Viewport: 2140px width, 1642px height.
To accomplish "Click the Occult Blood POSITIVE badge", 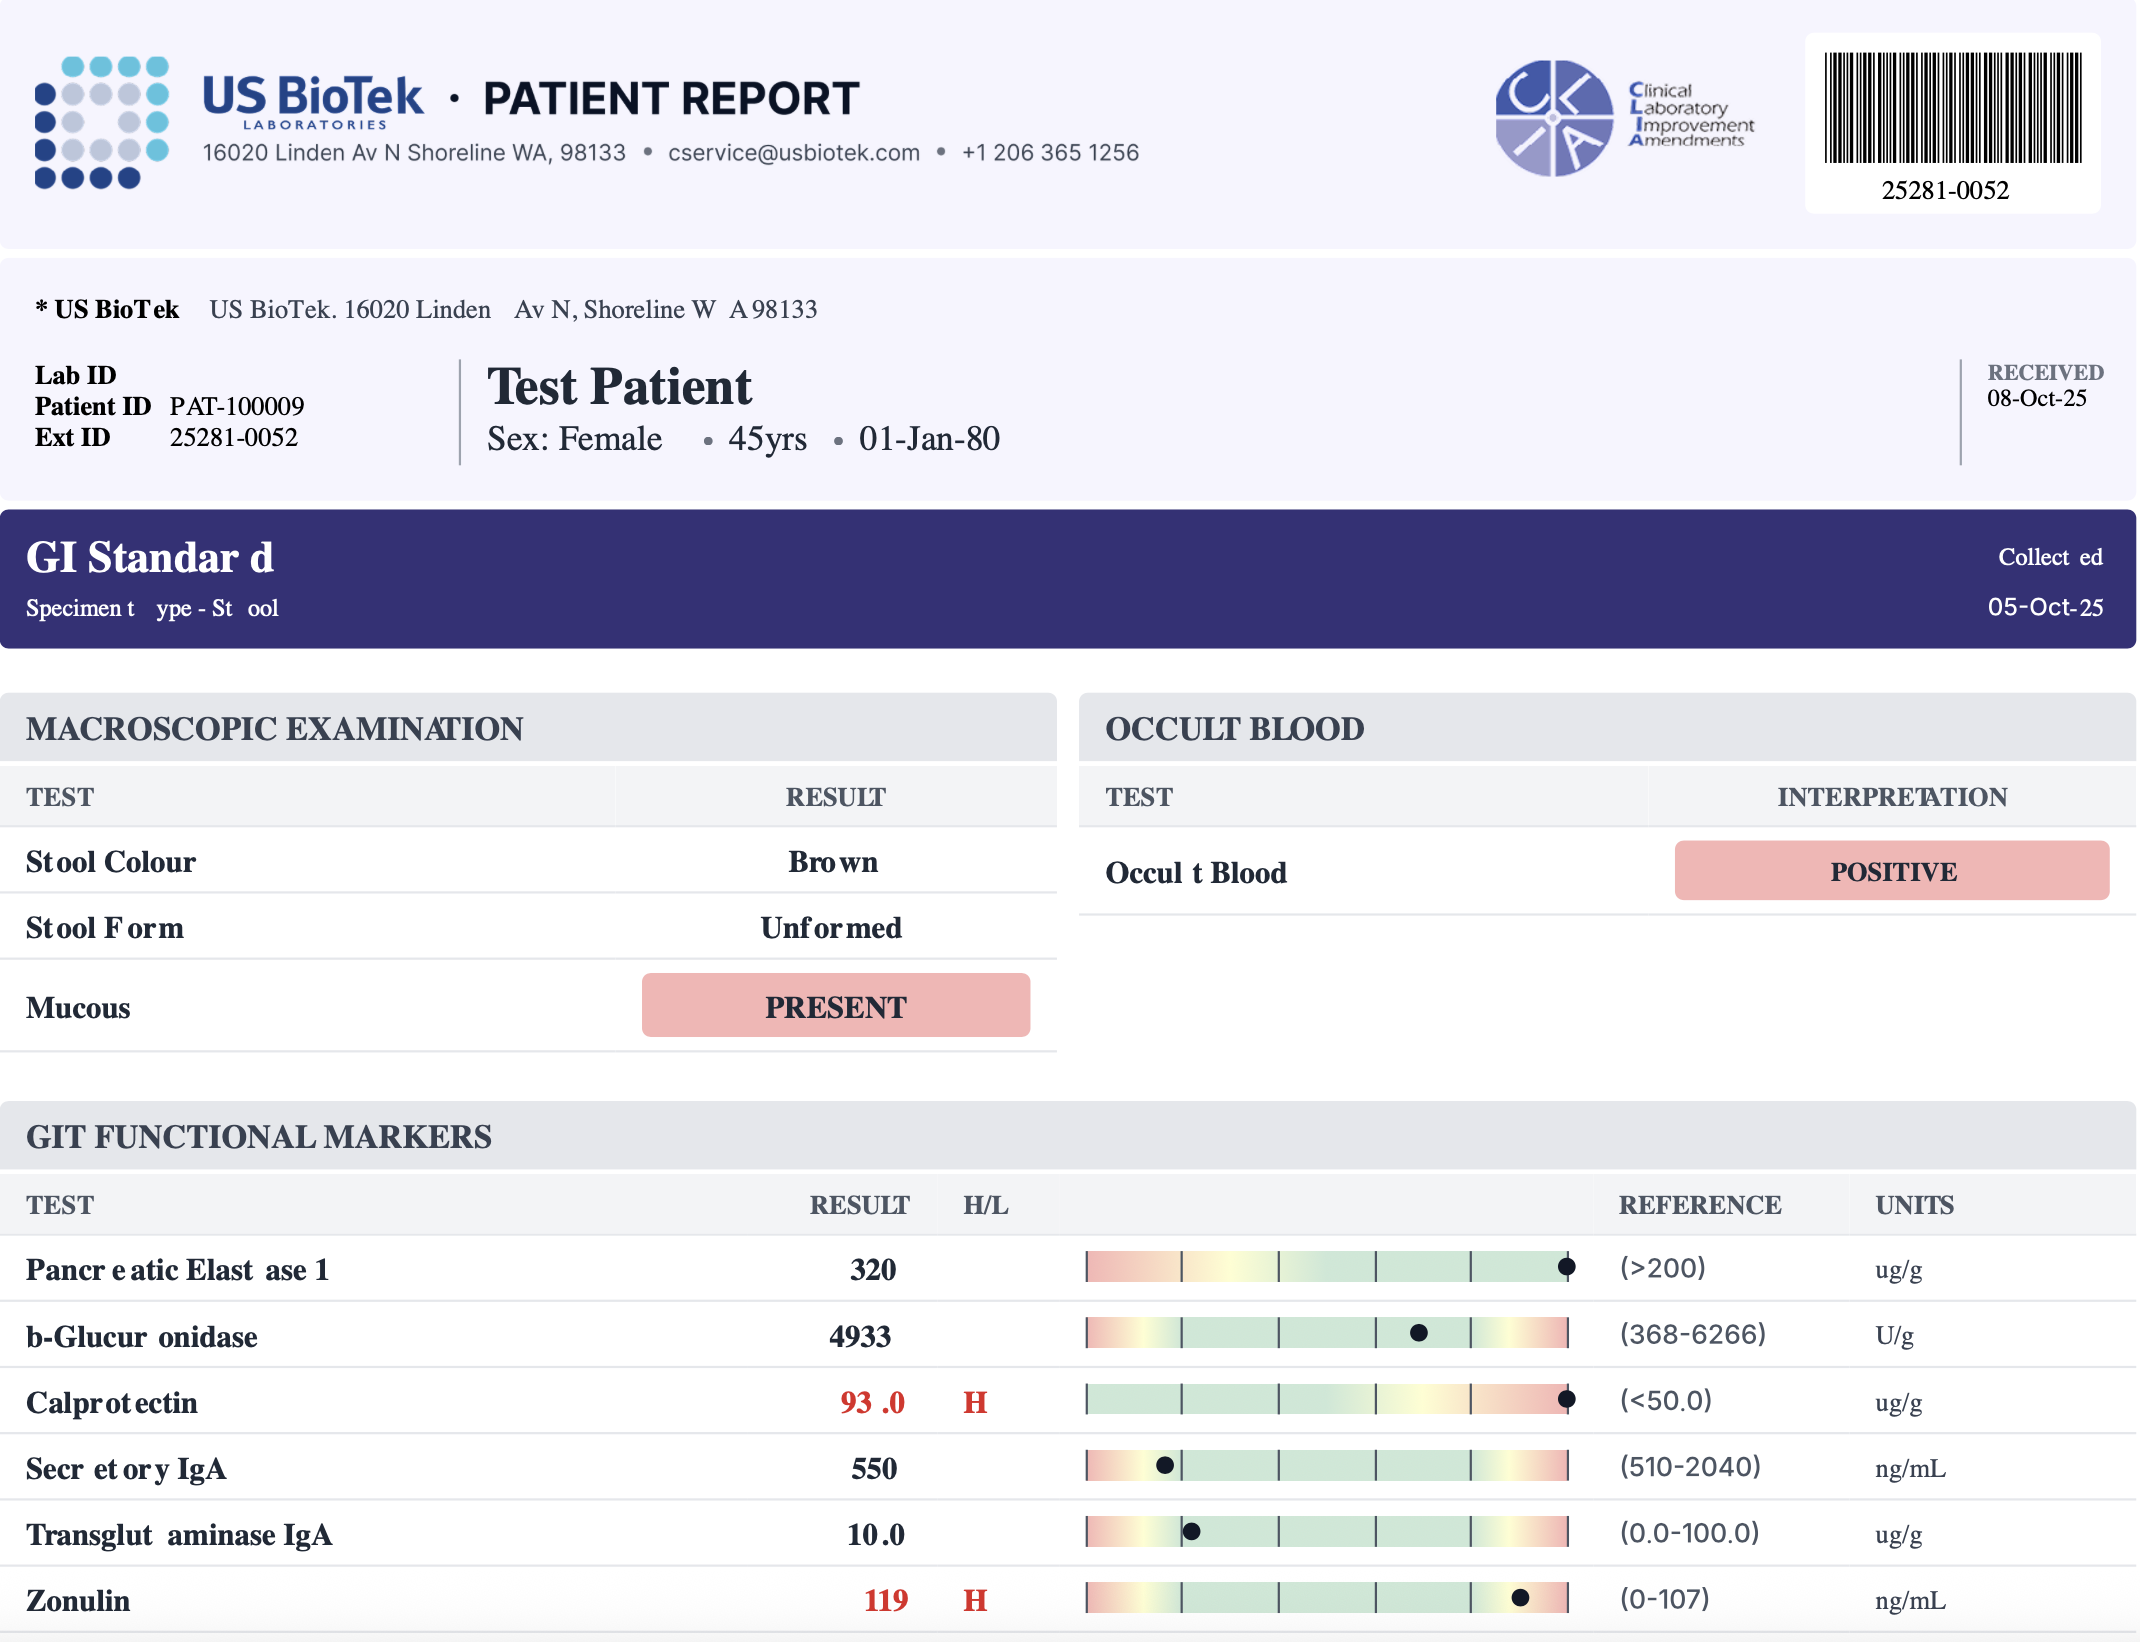I will click(1892, 871).
